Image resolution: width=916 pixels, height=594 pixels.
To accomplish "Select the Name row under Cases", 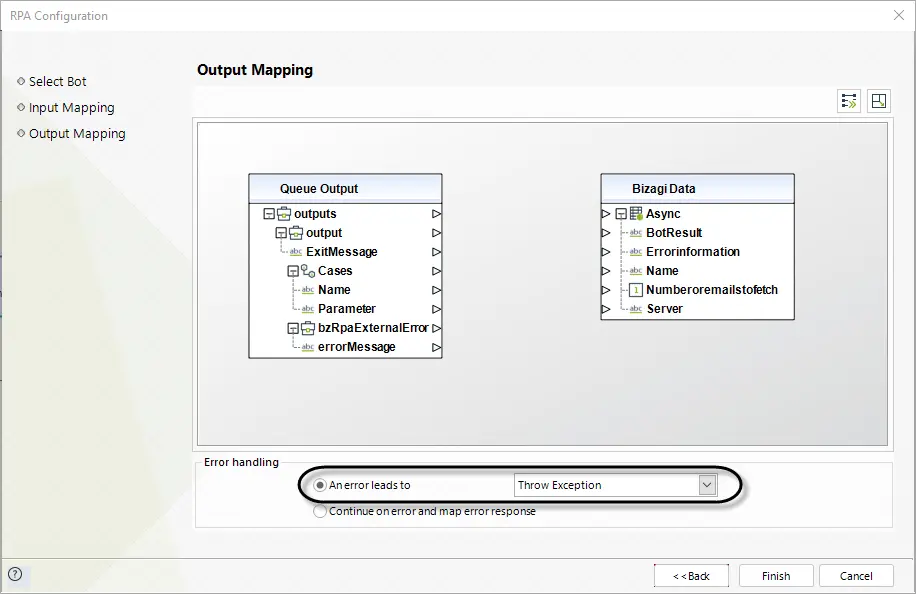I will tap(345, 290).
